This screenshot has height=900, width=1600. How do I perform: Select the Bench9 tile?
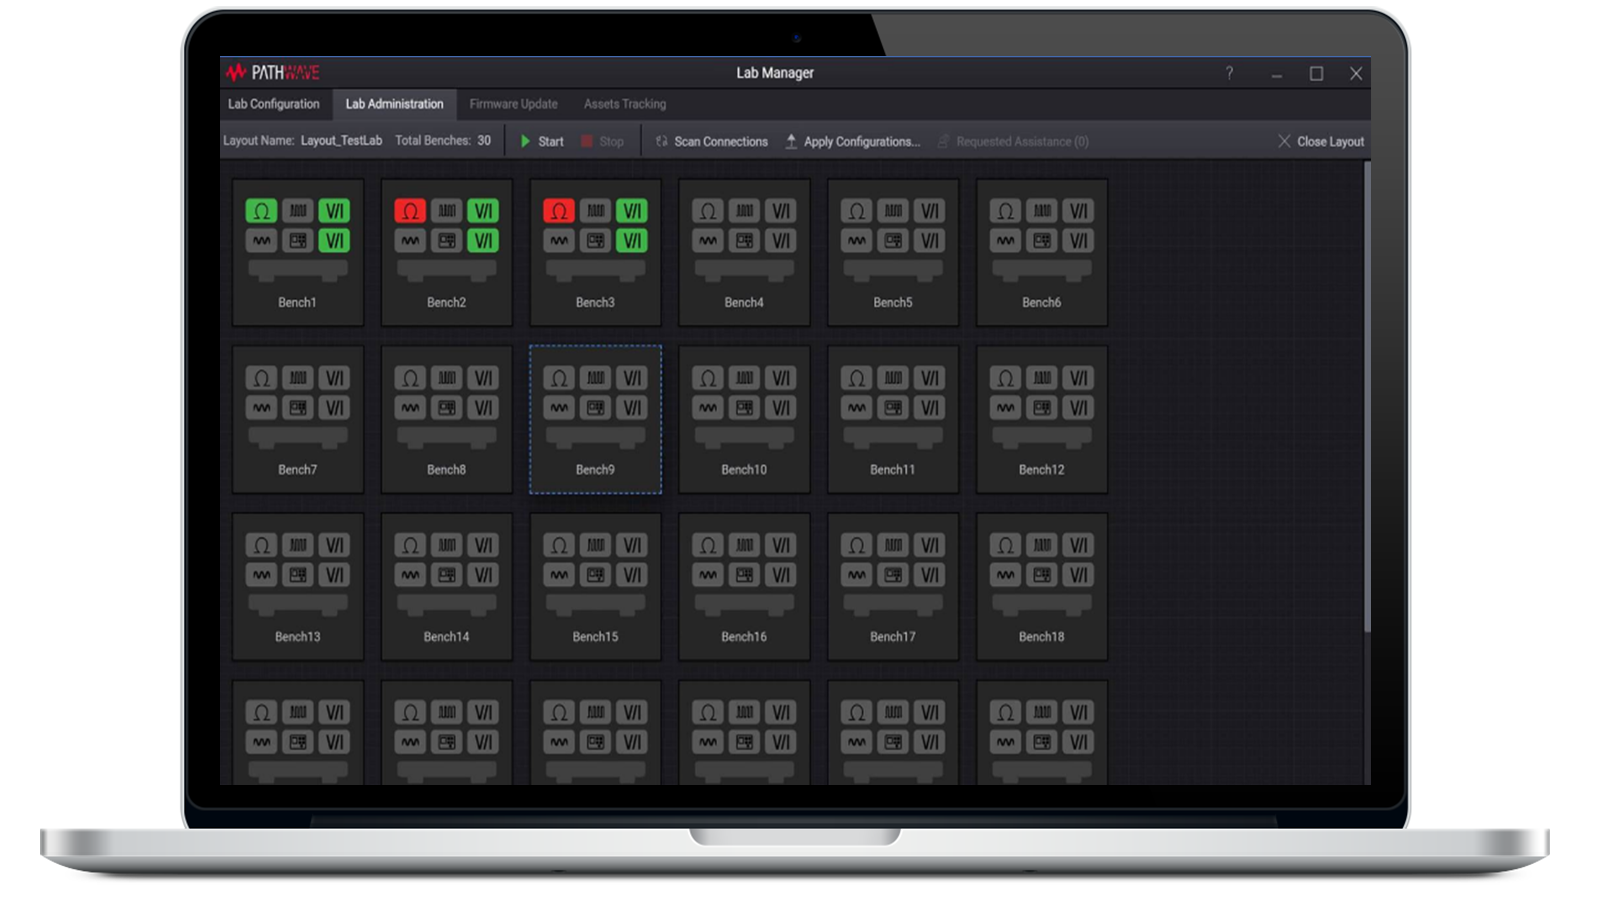point(595,420)
